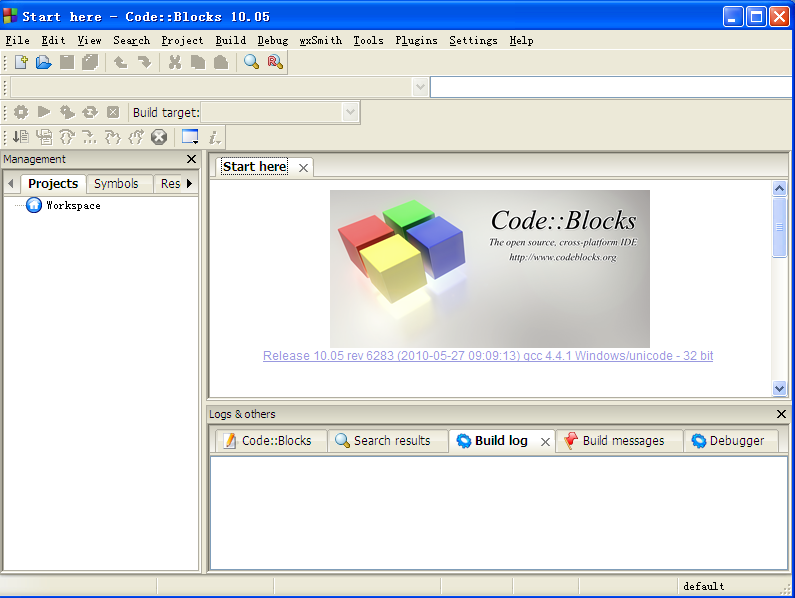Close the Start here tab
795x598 pixels.
(303, 168)
